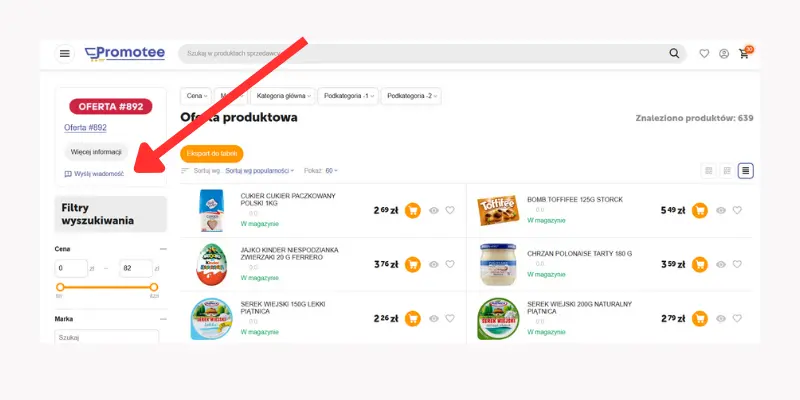Open the shopping cart icon with badge
The image size is (800, 400).
click(744, 54)
